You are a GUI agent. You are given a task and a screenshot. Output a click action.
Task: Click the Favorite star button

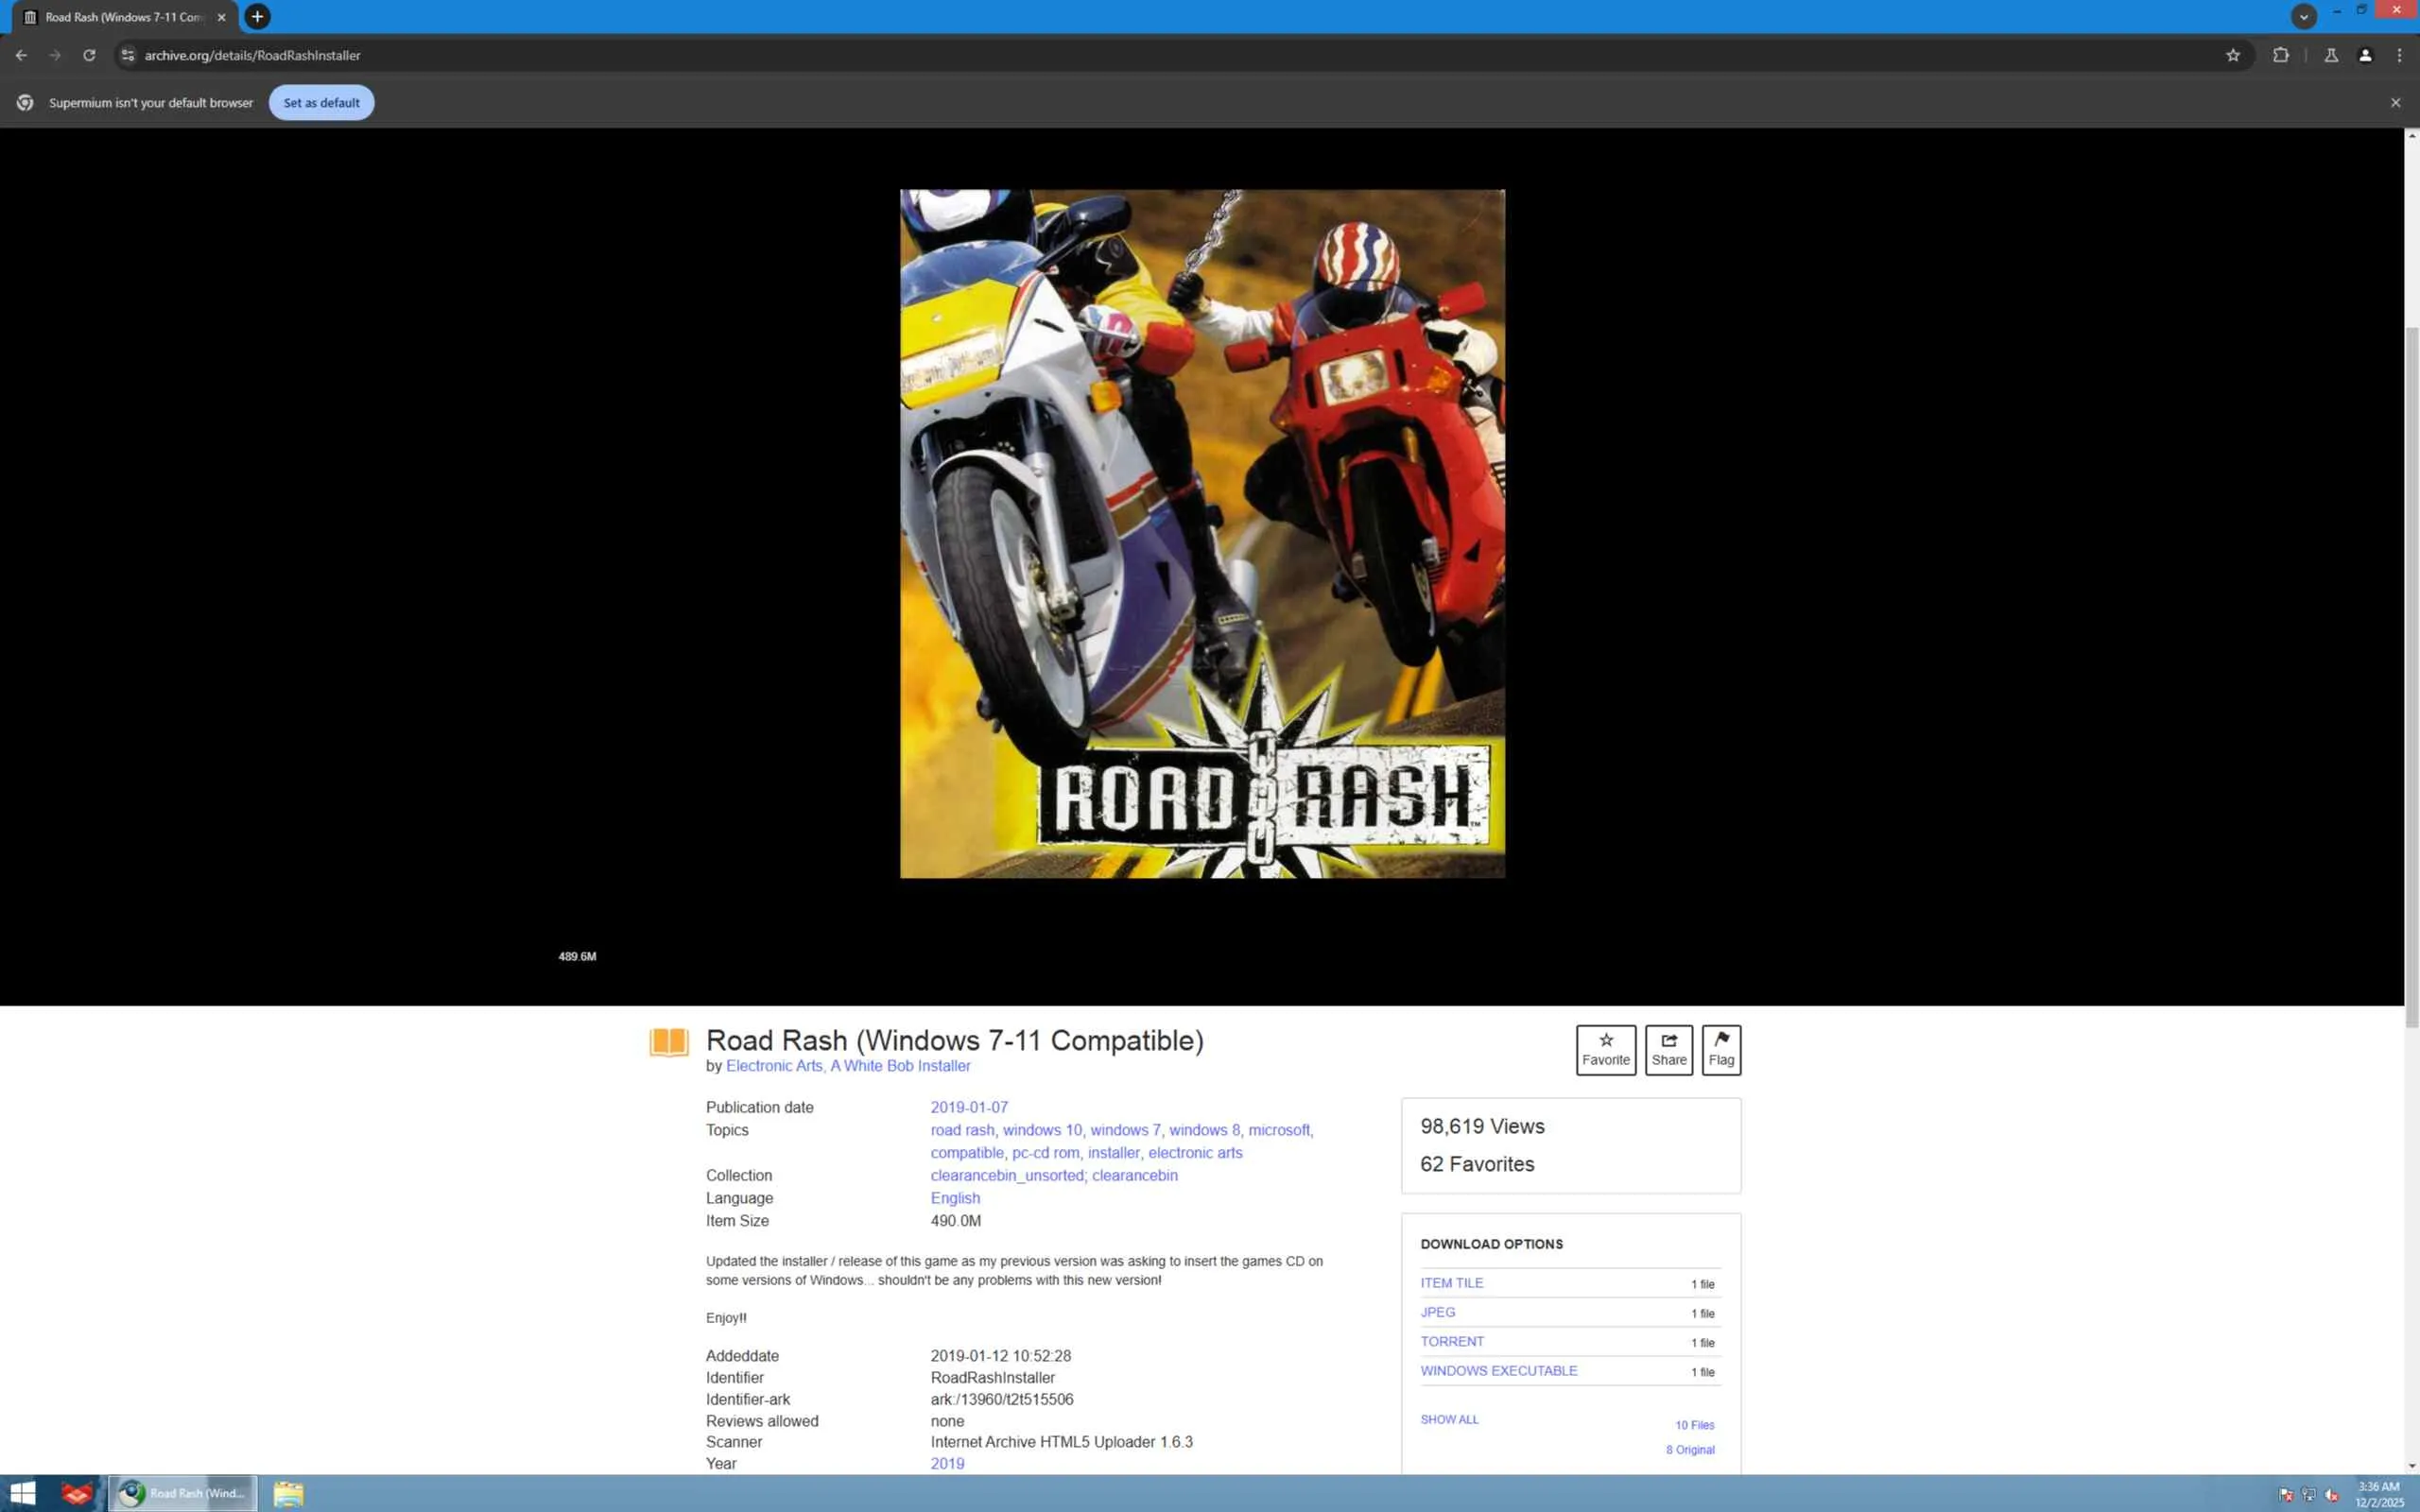pos(1605,1049)
